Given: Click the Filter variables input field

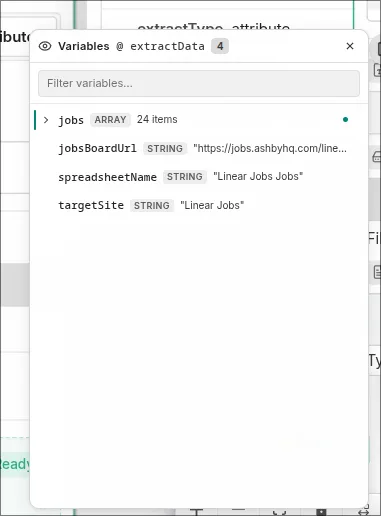Looking at the screenshot, I should 199,83.
